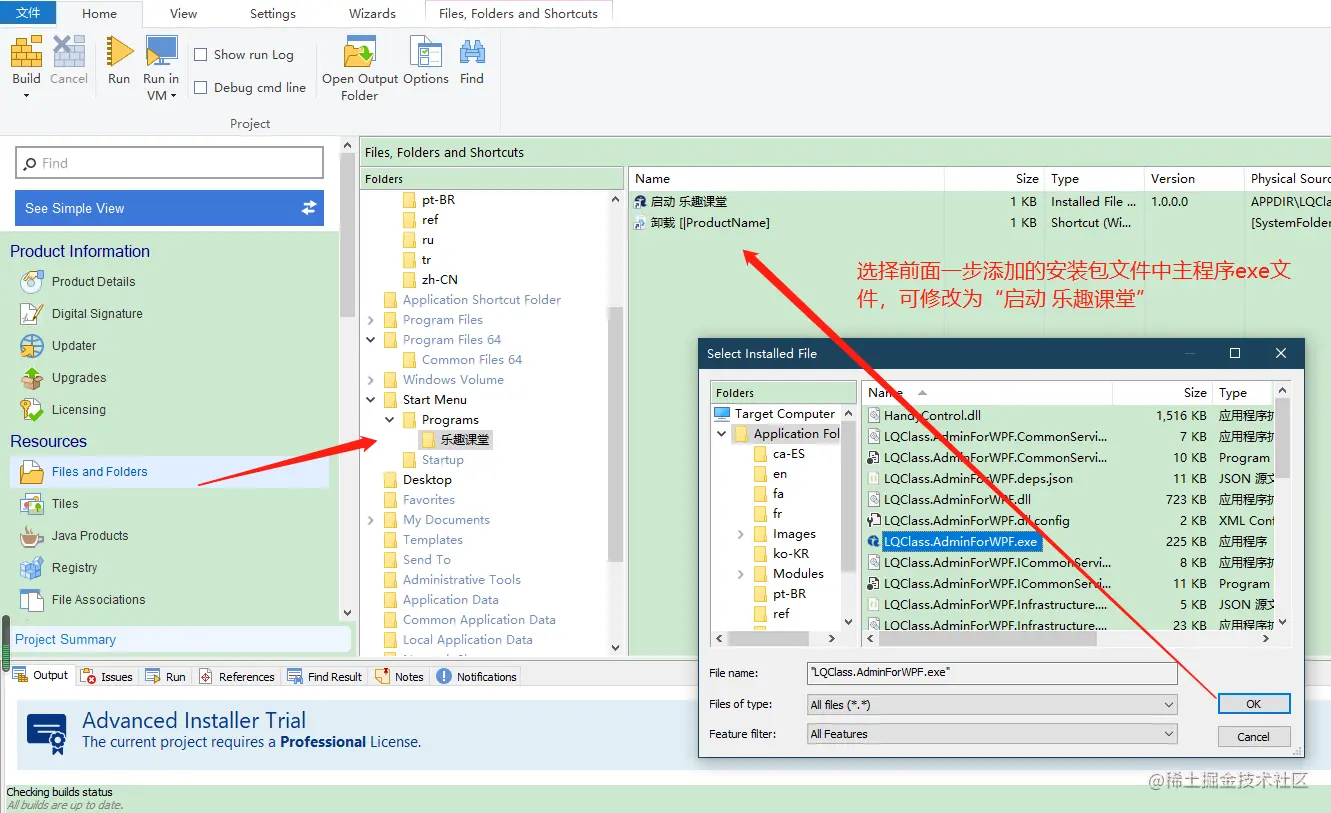Select LQClass.AdminForWPF.exe file in dialog
The width and height of the screenshot is (1331, 813).
click(961, 542)
